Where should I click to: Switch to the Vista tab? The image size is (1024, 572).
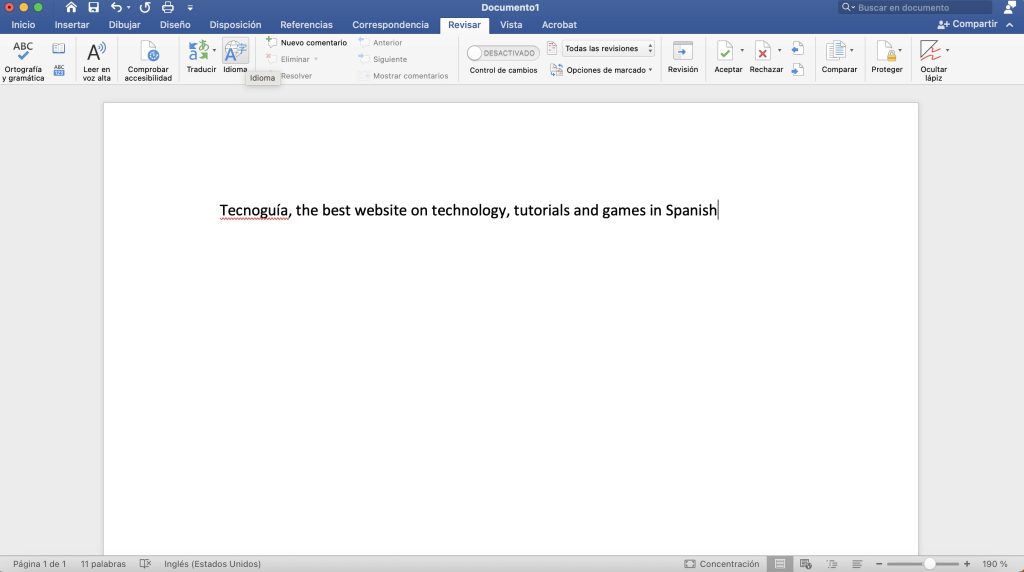(511, 25)
